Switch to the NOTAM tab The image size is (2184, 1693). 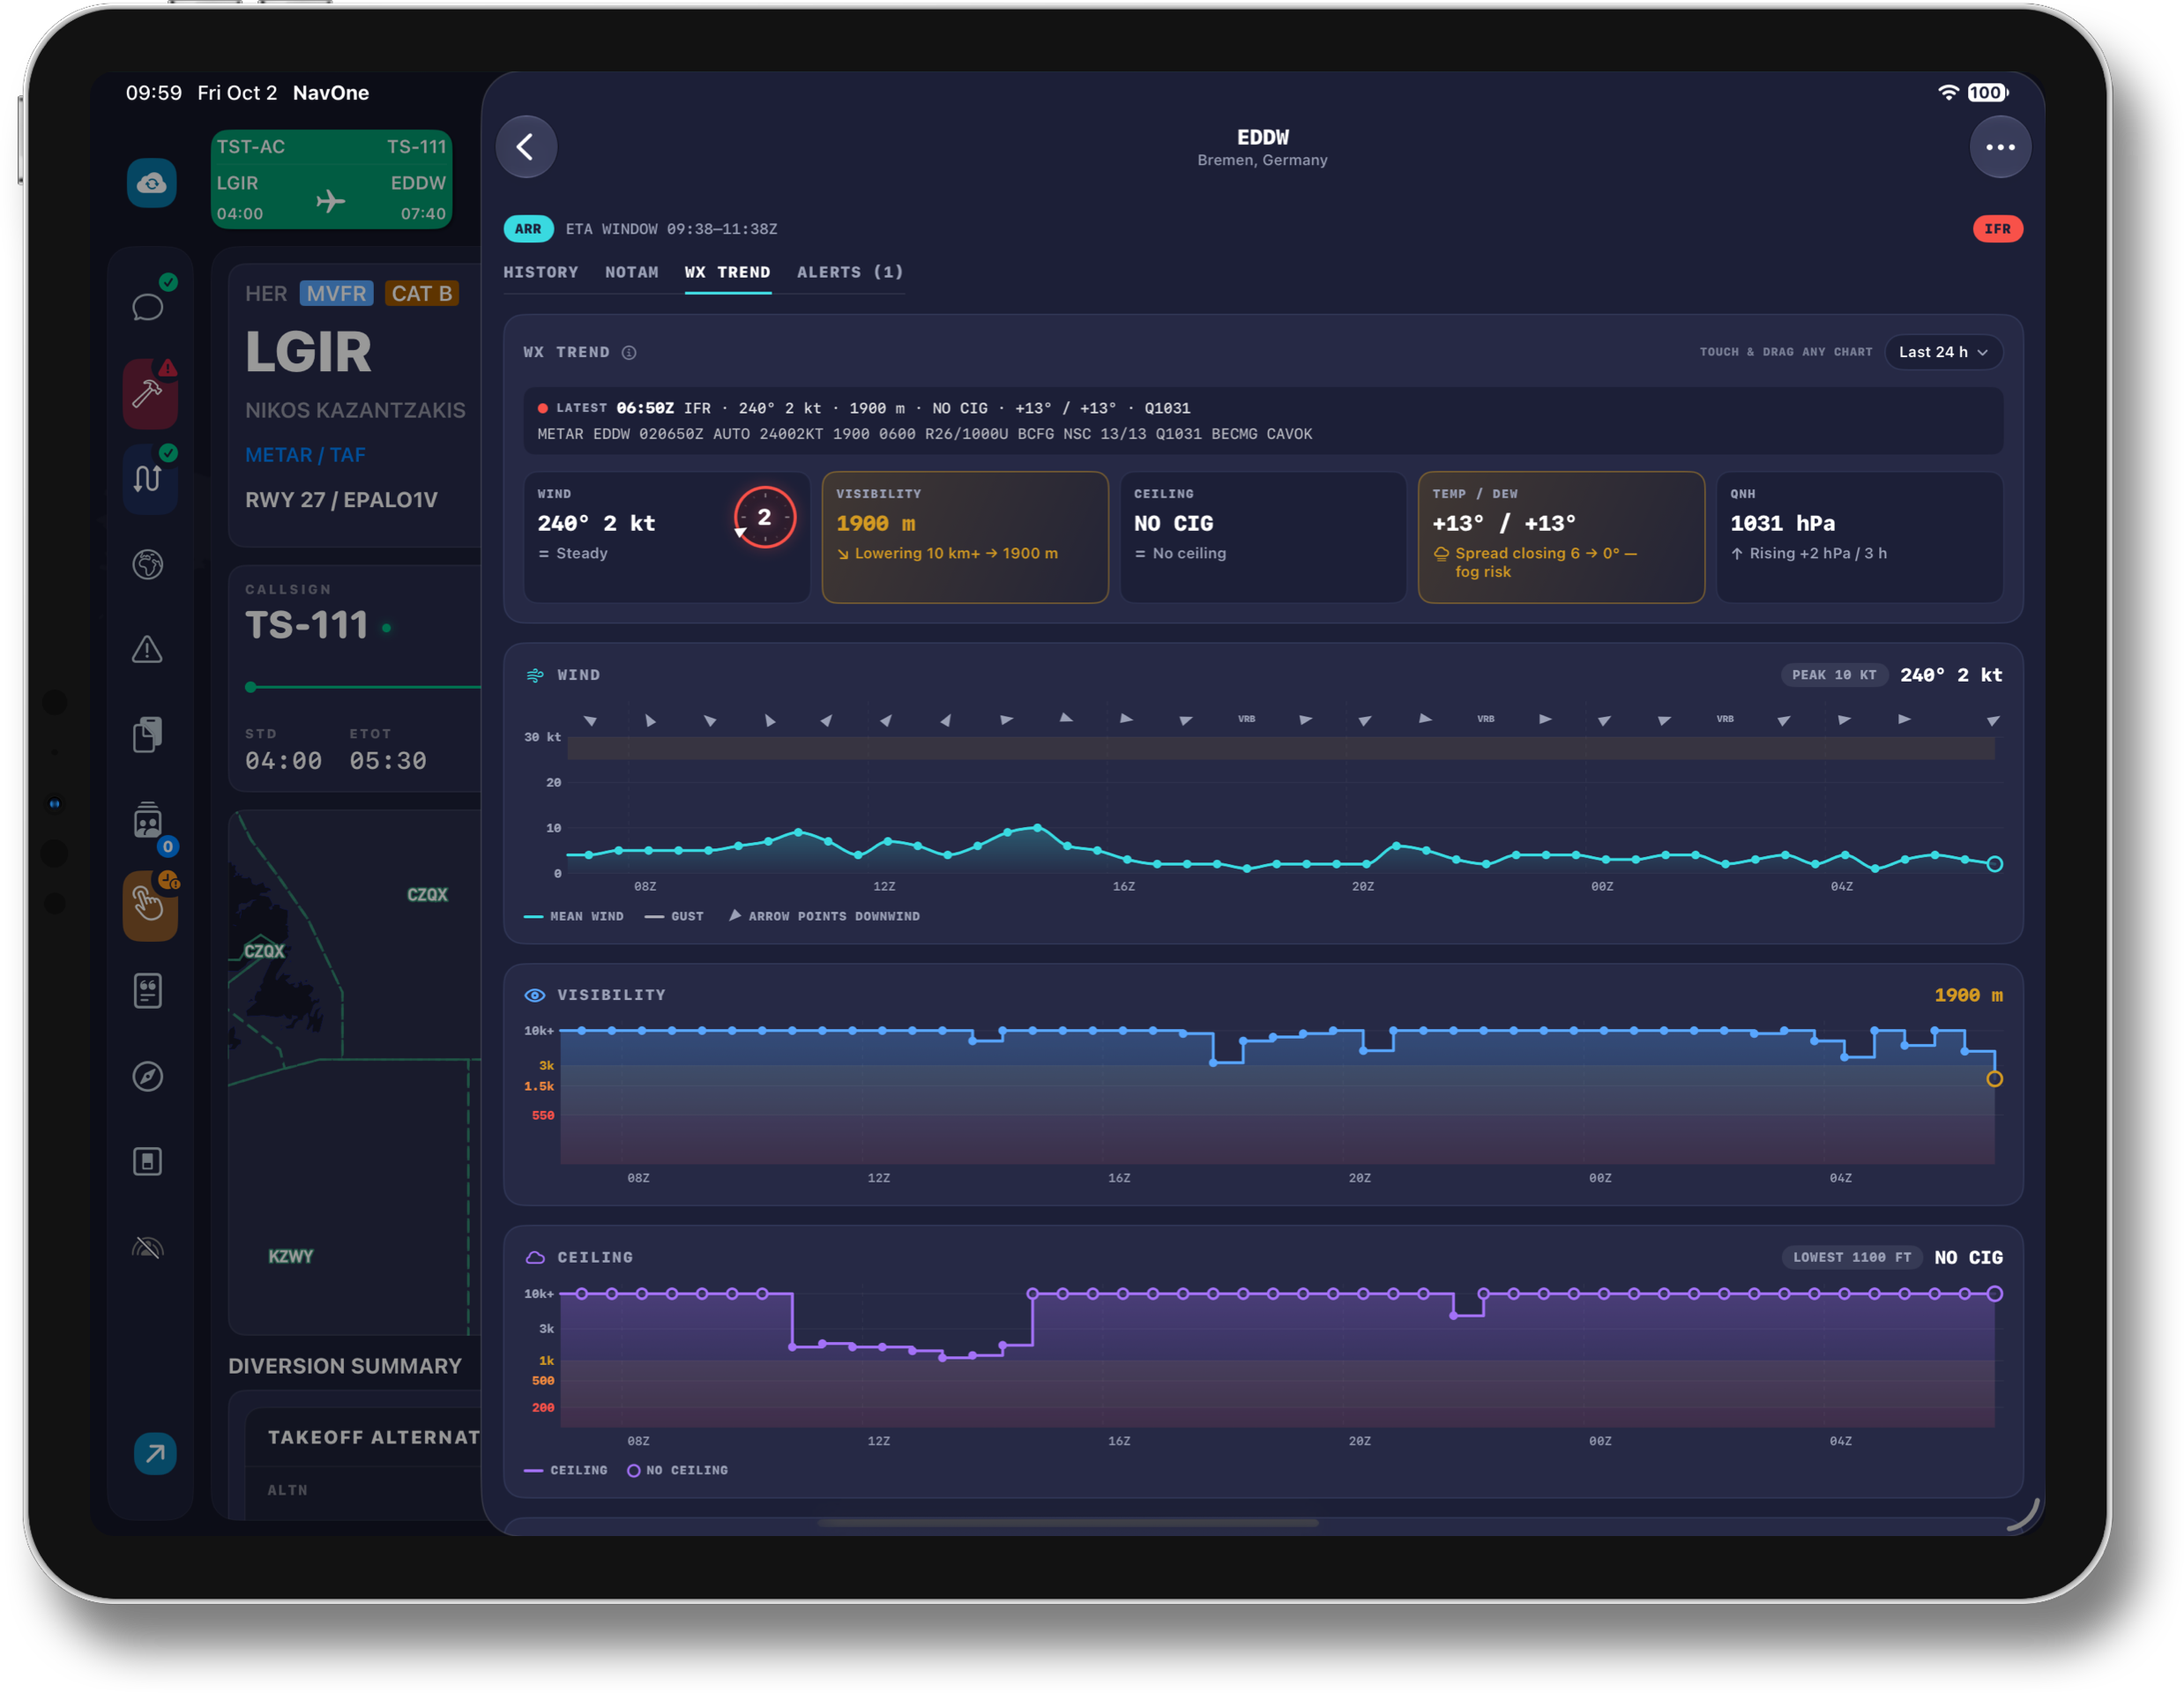click(x=632, y=272)
